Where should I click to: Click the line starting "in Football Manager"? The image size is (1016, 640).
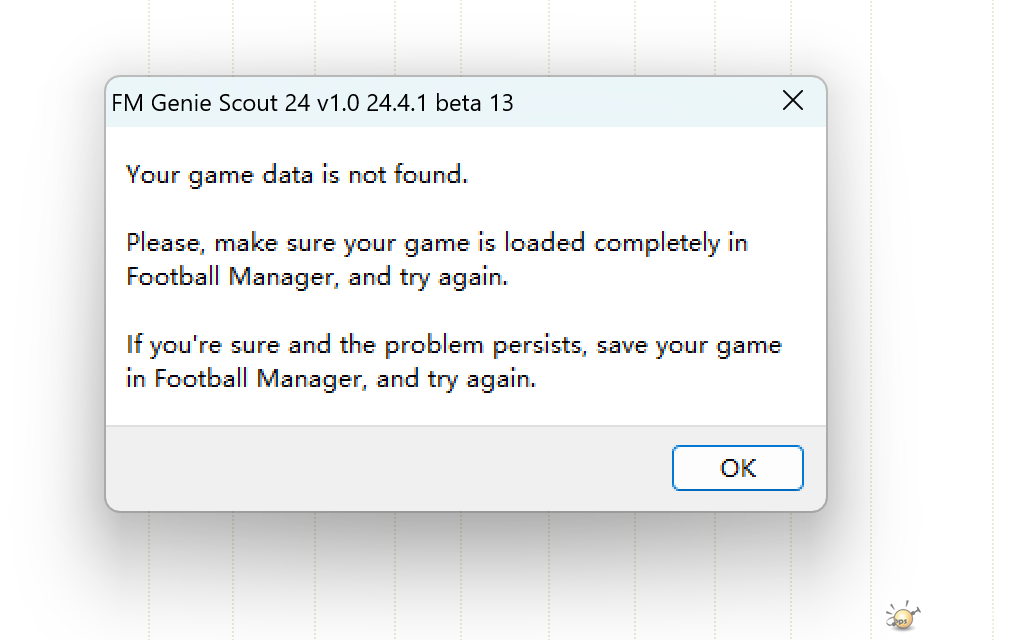[331, 379]
